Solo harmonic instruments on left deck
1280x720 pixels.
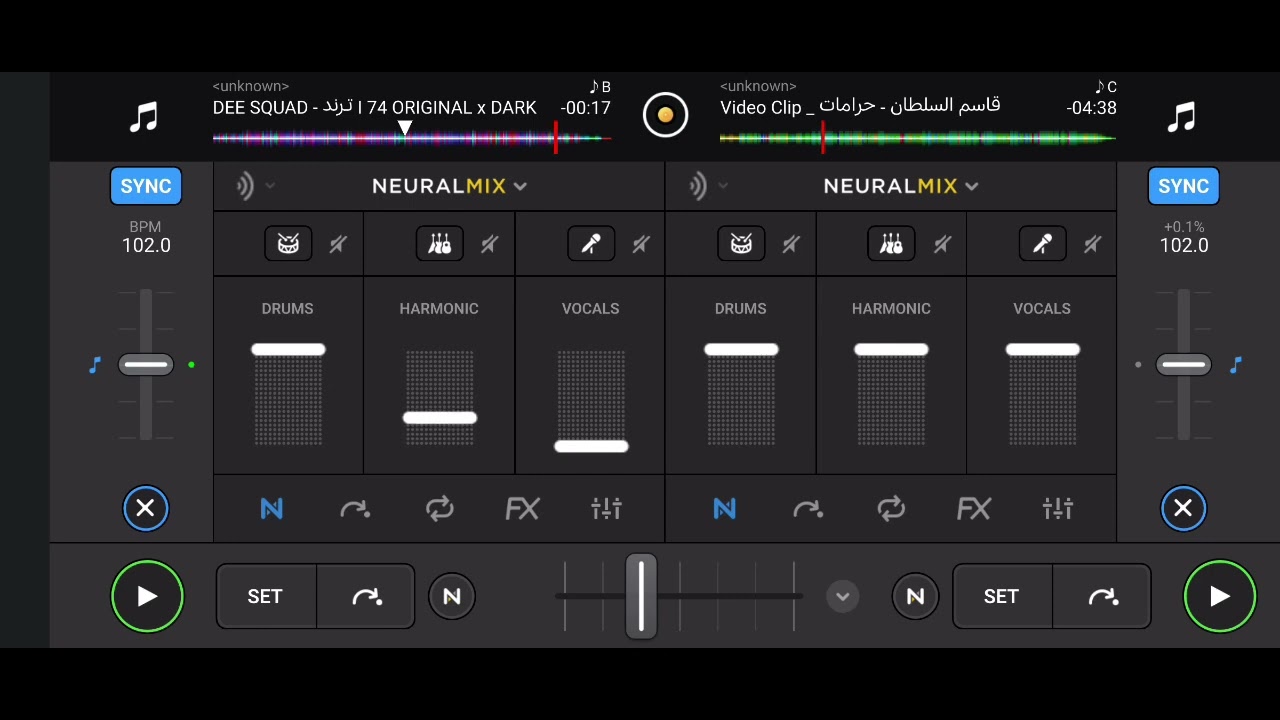(x=439, y=244)
